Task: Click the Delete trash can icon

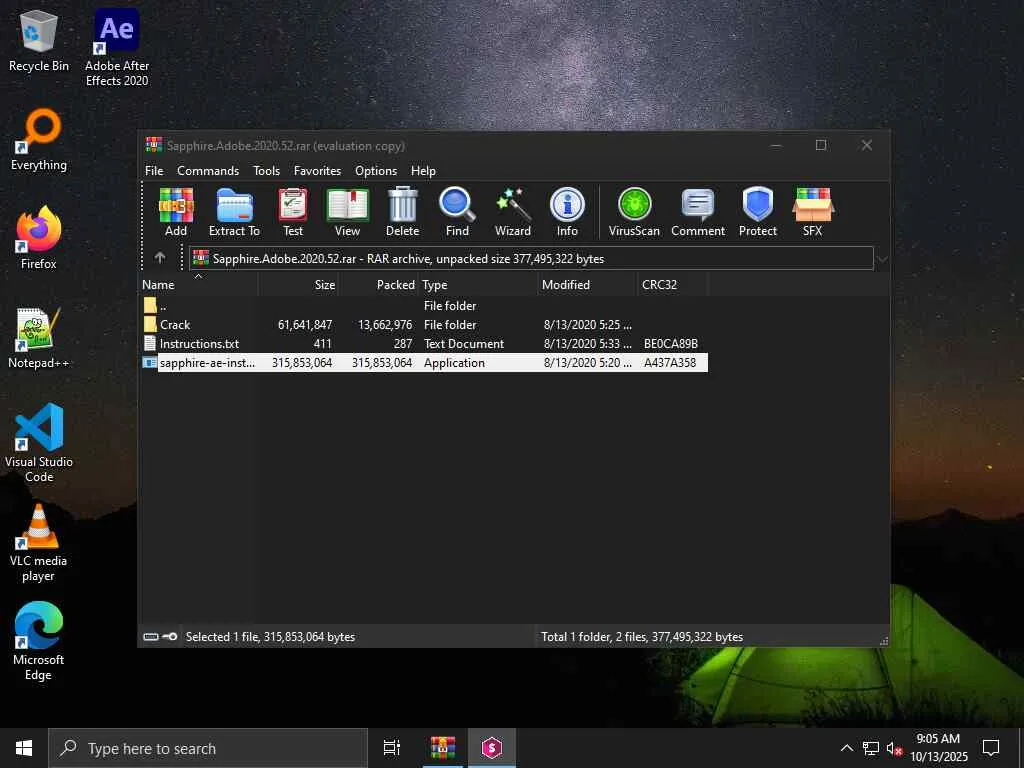Action: [402, 212]
